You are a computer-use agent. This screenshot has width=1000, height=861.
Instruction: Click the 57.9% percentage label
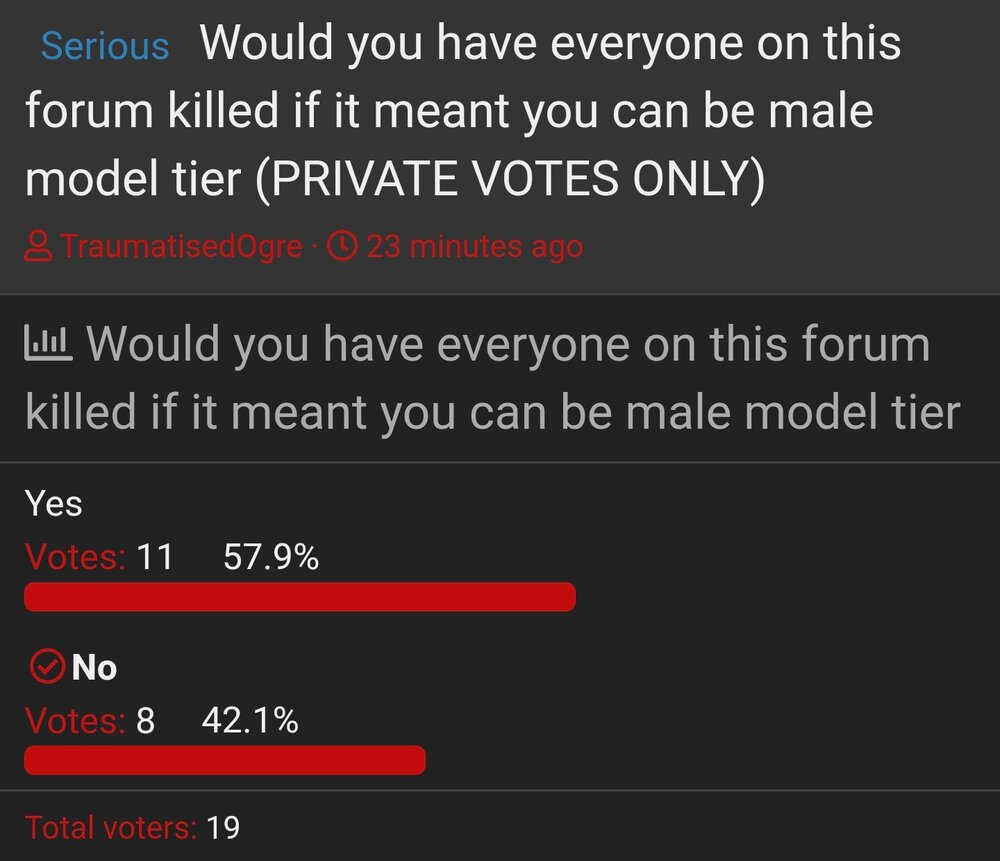coord(271,557)
